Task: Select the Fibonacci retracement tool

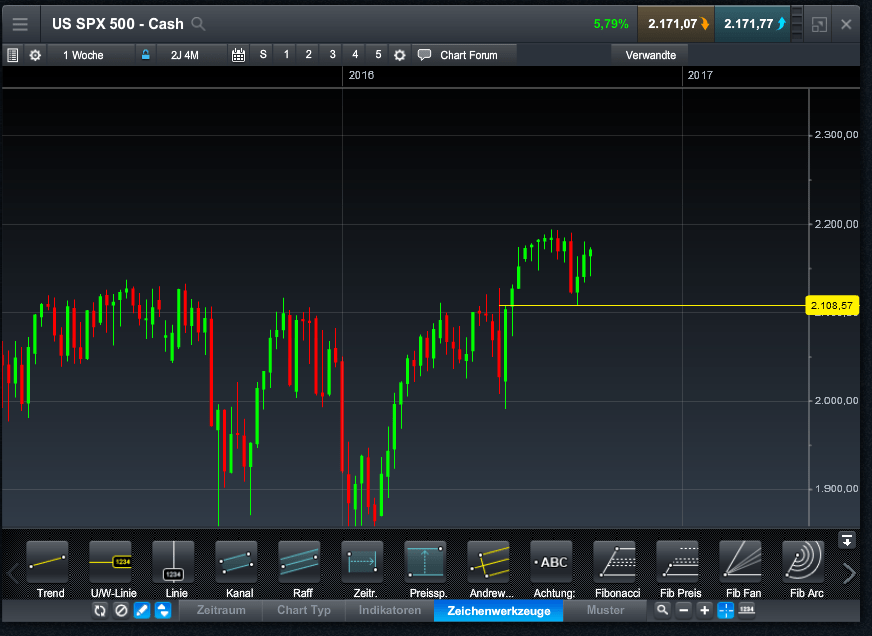Action: [x=615, y=569]
